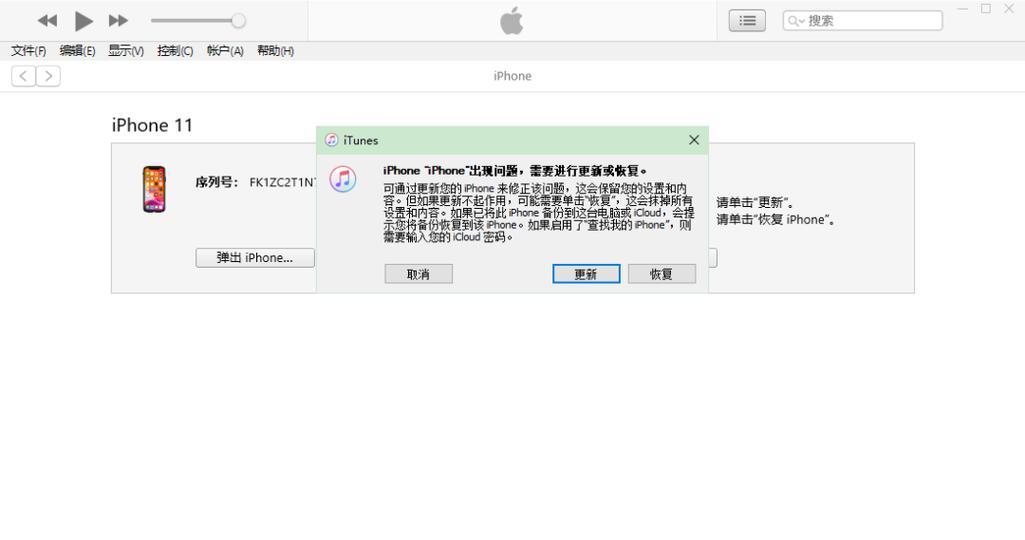The image size is (1025, 540).
Task: Go back with the left arrow button
Action: pyautogui.click(x=24, y=76)
